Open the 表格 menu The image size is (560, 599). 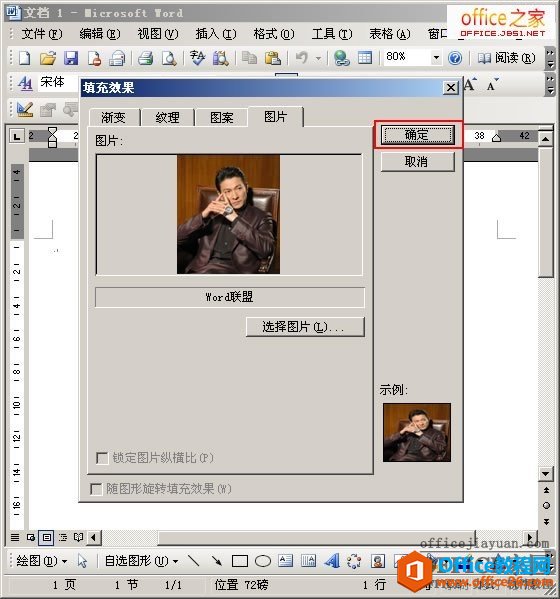[390, 34]
